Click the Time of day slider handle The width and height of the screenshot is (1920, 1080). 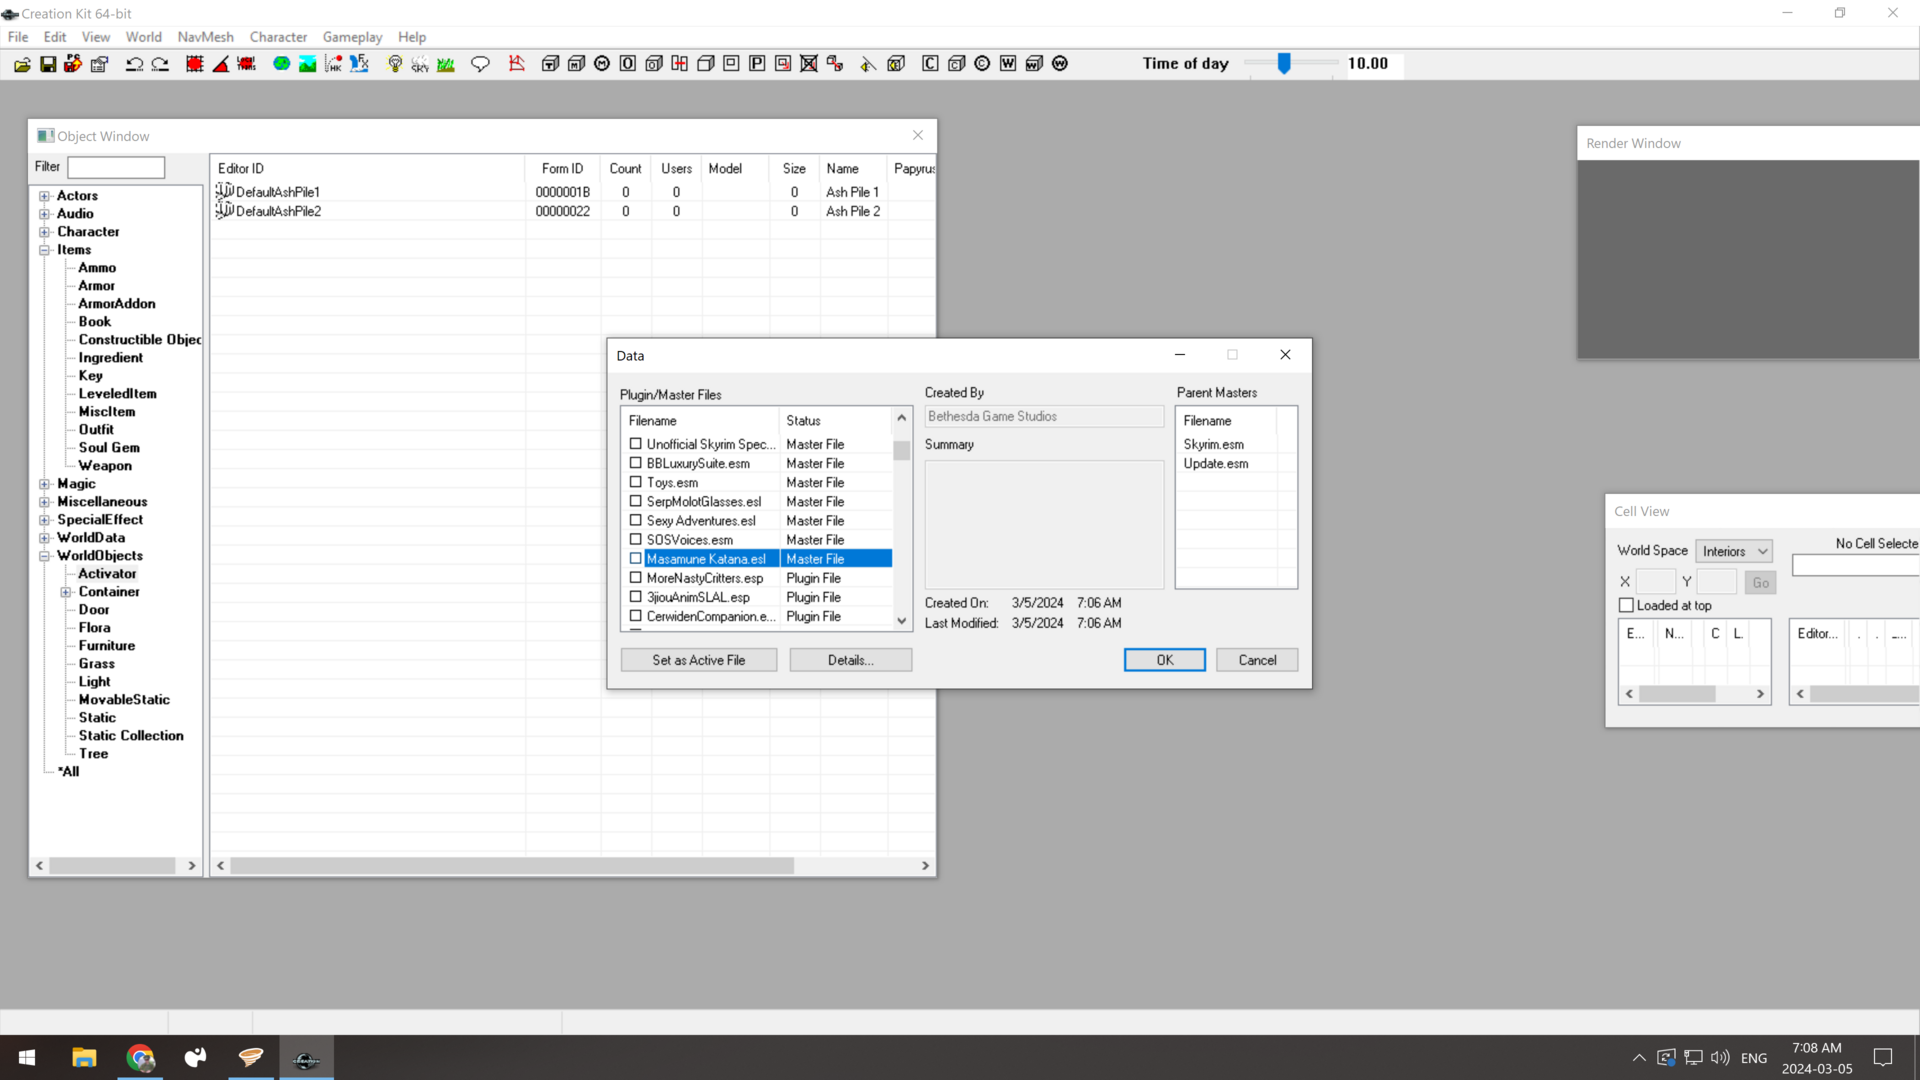pyautogui.click(x=1284, y=63)
